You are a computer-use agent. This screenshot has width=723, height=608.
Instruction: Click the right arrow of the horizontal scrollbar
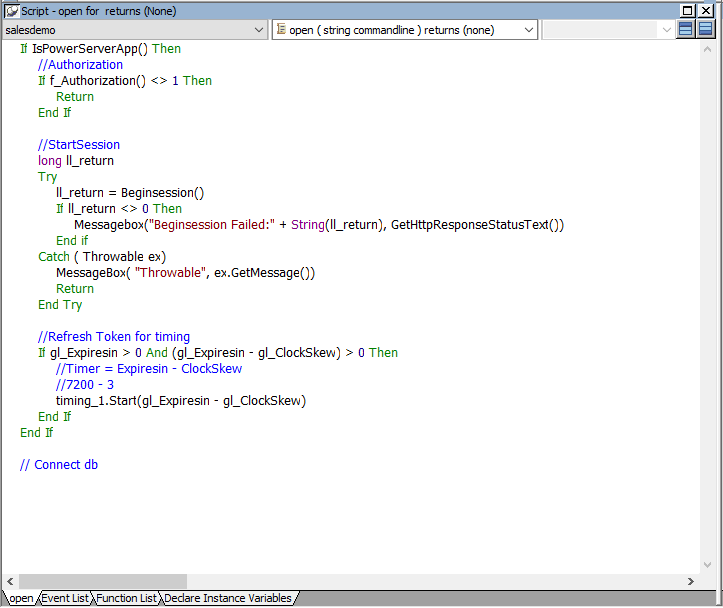click(690, 581)
